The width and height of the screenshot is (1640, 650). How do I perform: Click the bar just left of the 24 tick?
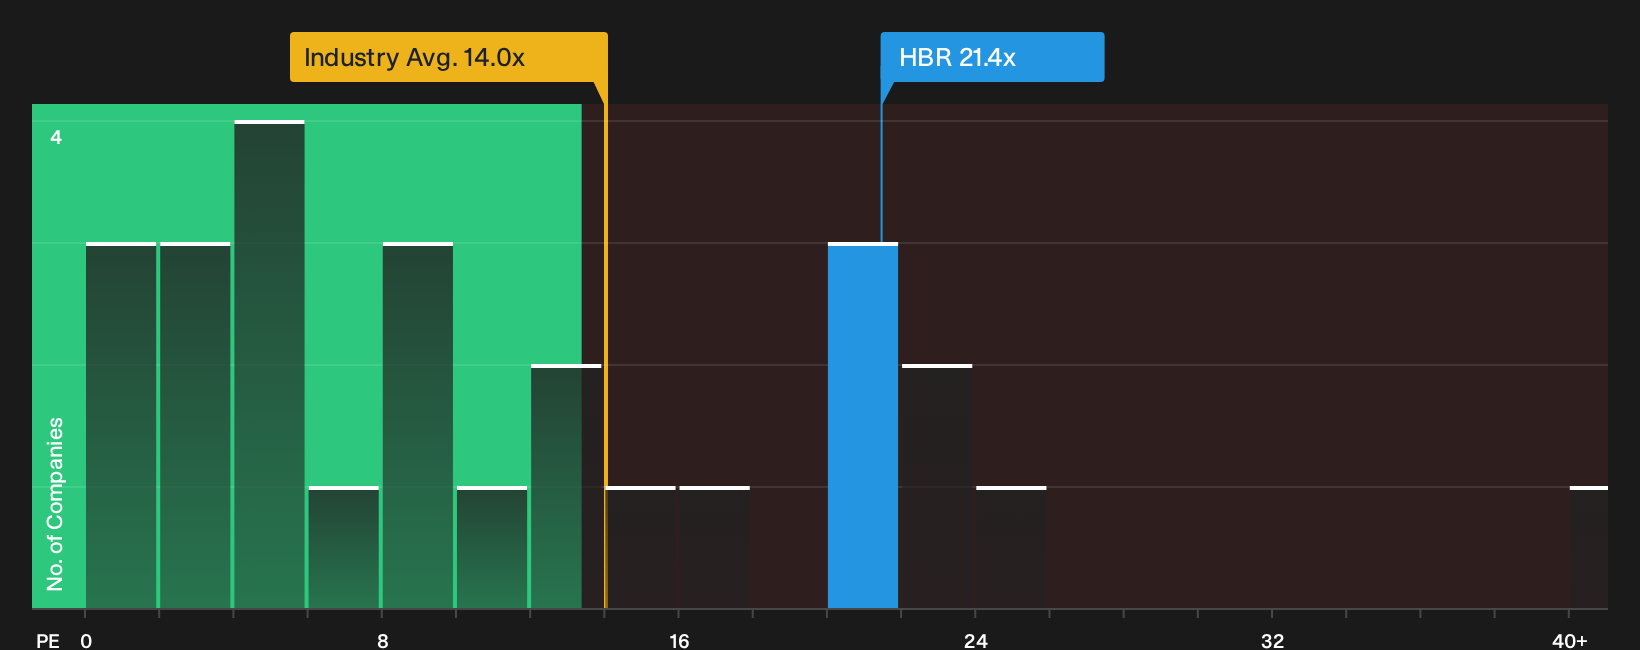937,486
